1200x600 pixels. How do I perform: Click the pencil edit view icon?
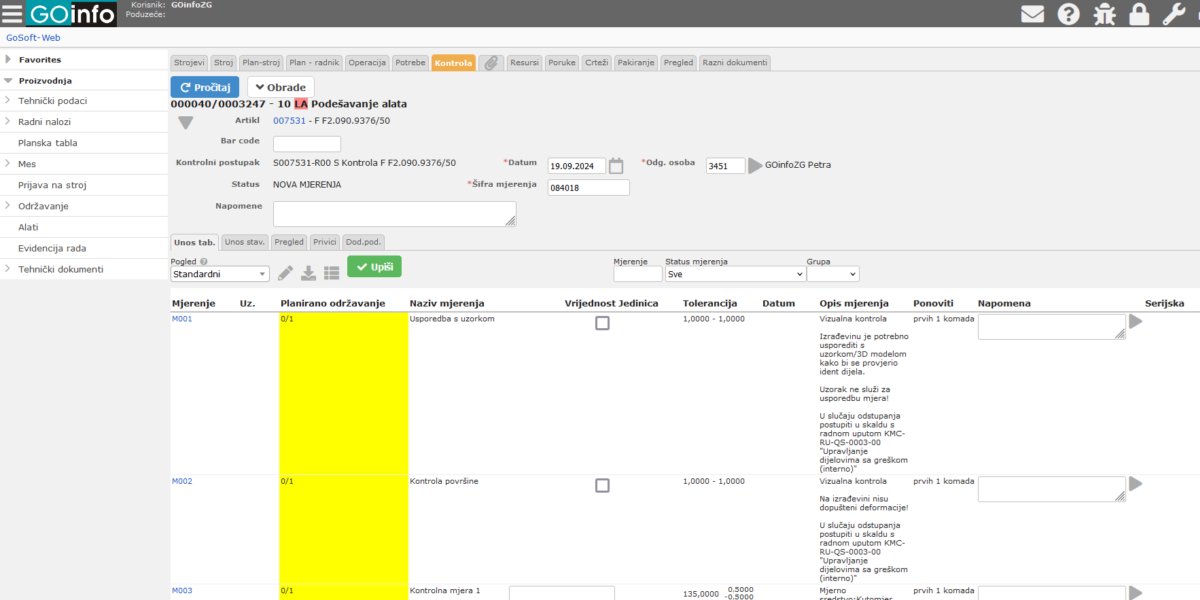coord(285,273)
